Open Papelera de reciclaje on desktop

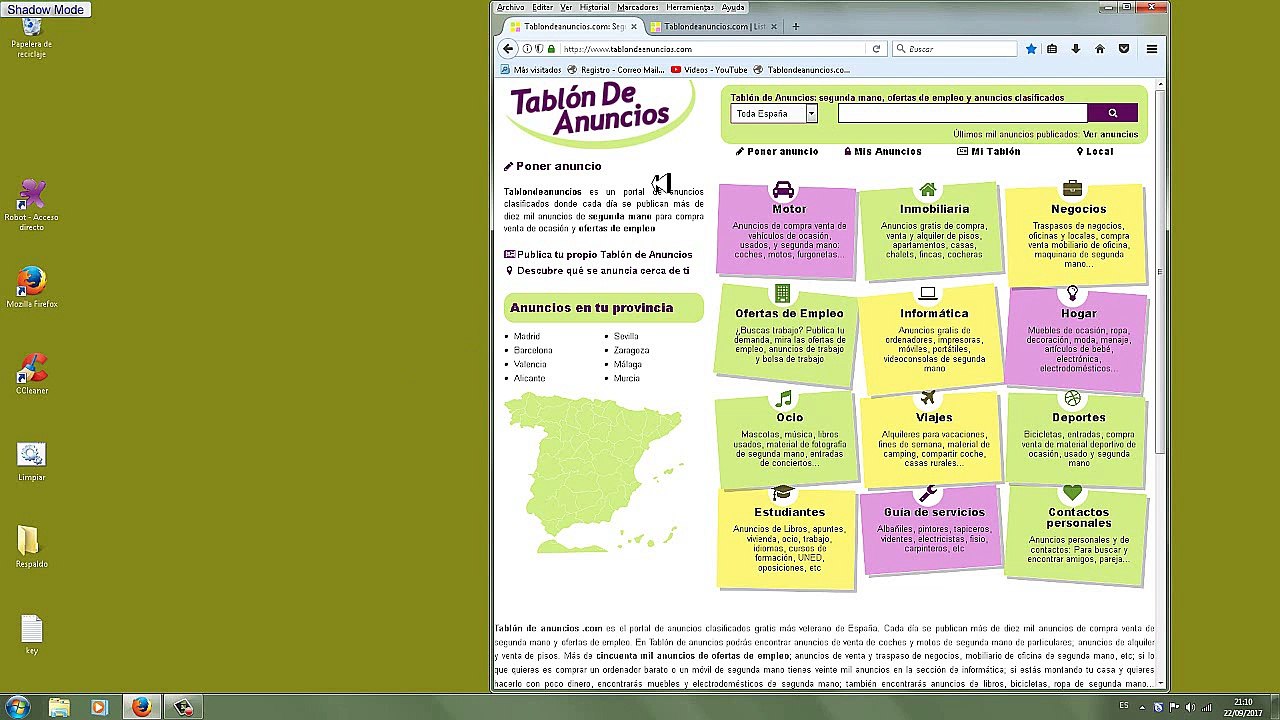pos(32,37)
